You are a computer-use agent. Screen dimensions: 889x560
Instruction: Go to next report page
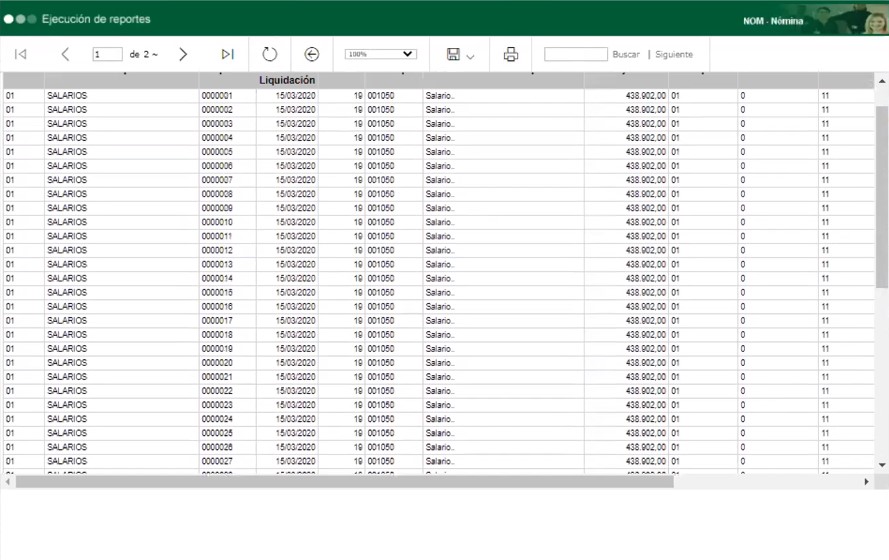183,54
